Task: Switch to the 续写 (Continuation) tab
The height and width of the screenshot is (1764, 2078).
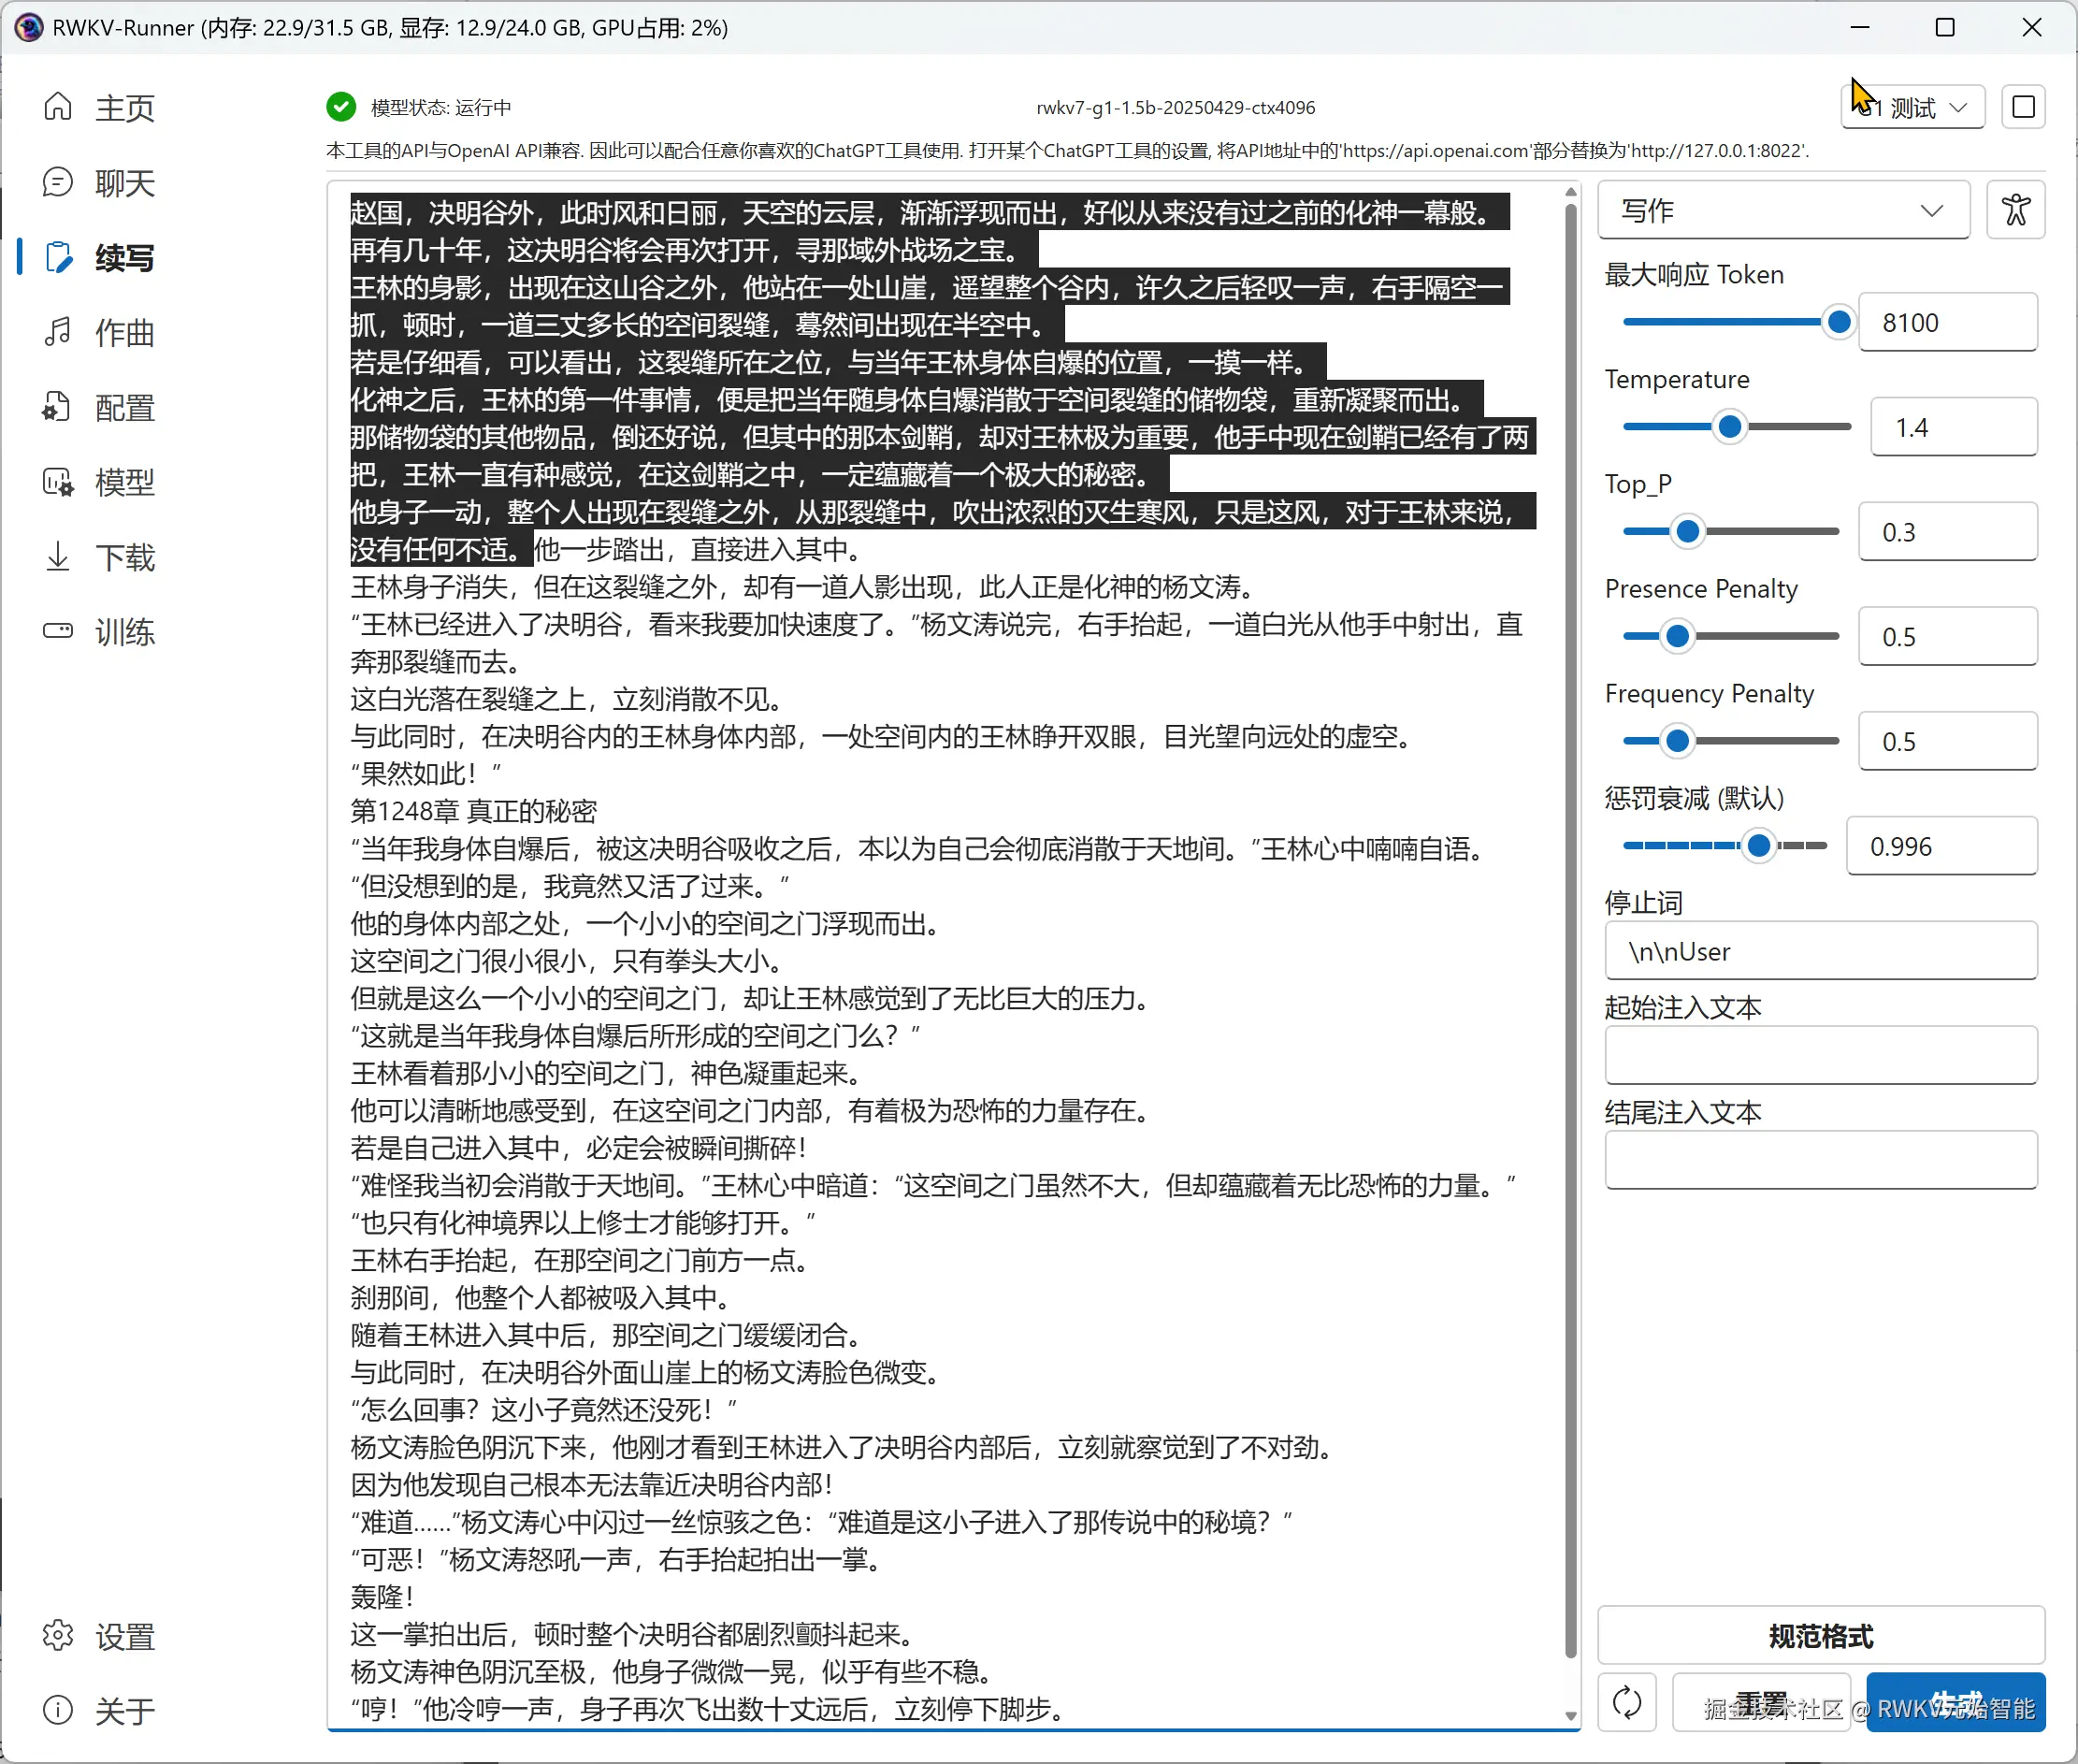Action: (124, 257)
